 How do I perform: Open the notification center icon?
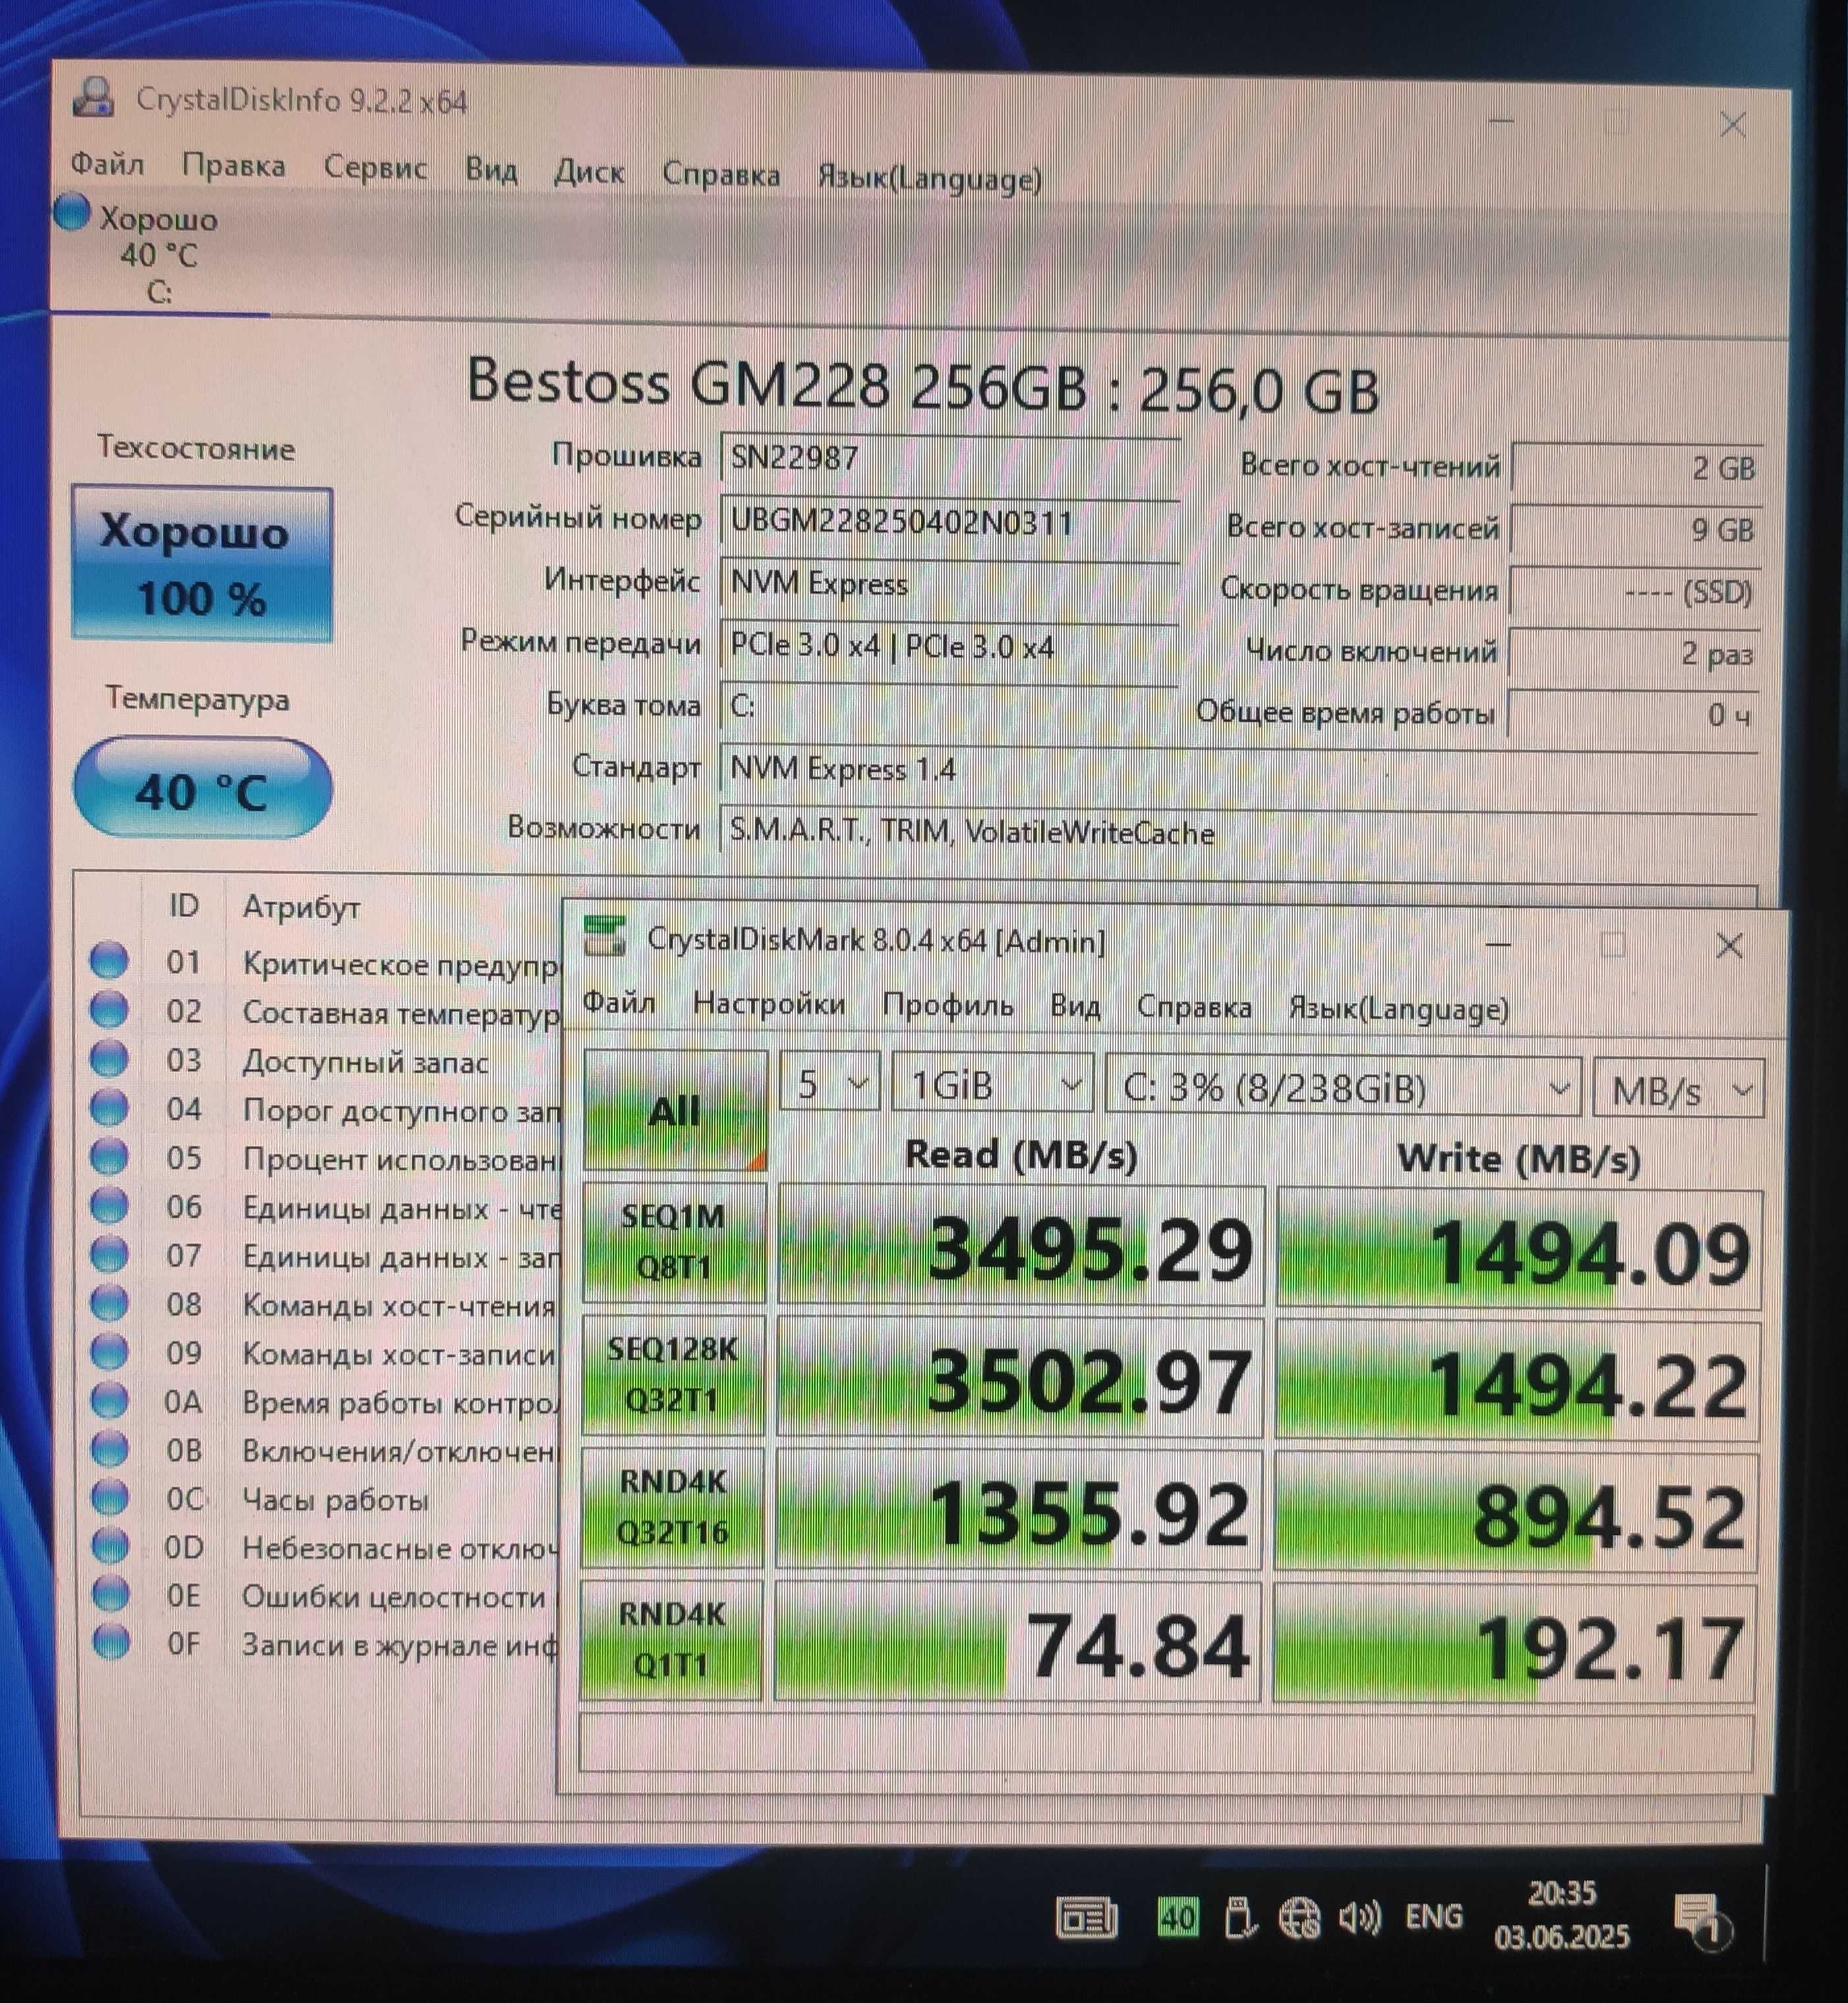[1702, 1921]
